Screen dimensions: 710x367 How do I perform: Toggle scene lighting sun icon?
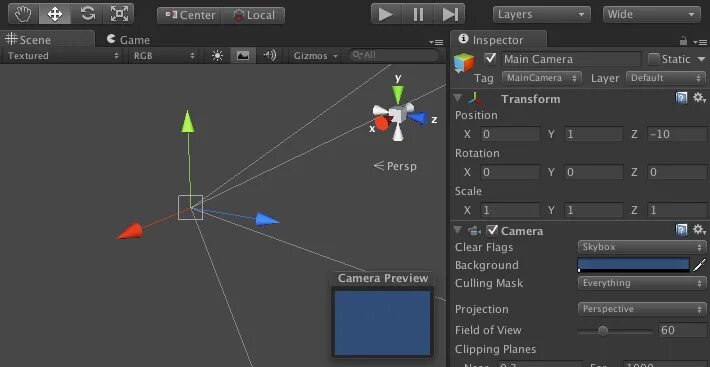point(217,56)
